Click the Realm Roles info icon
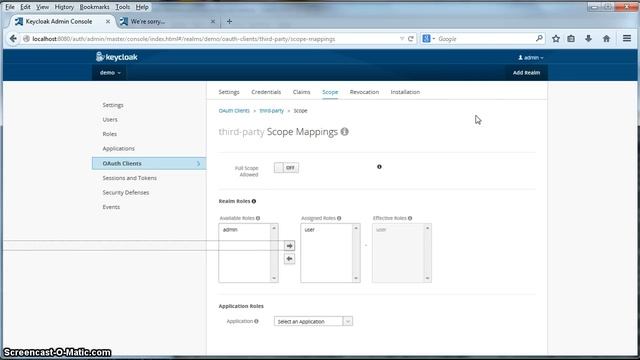Screen dimensions: 640x360 click(254, 201)
